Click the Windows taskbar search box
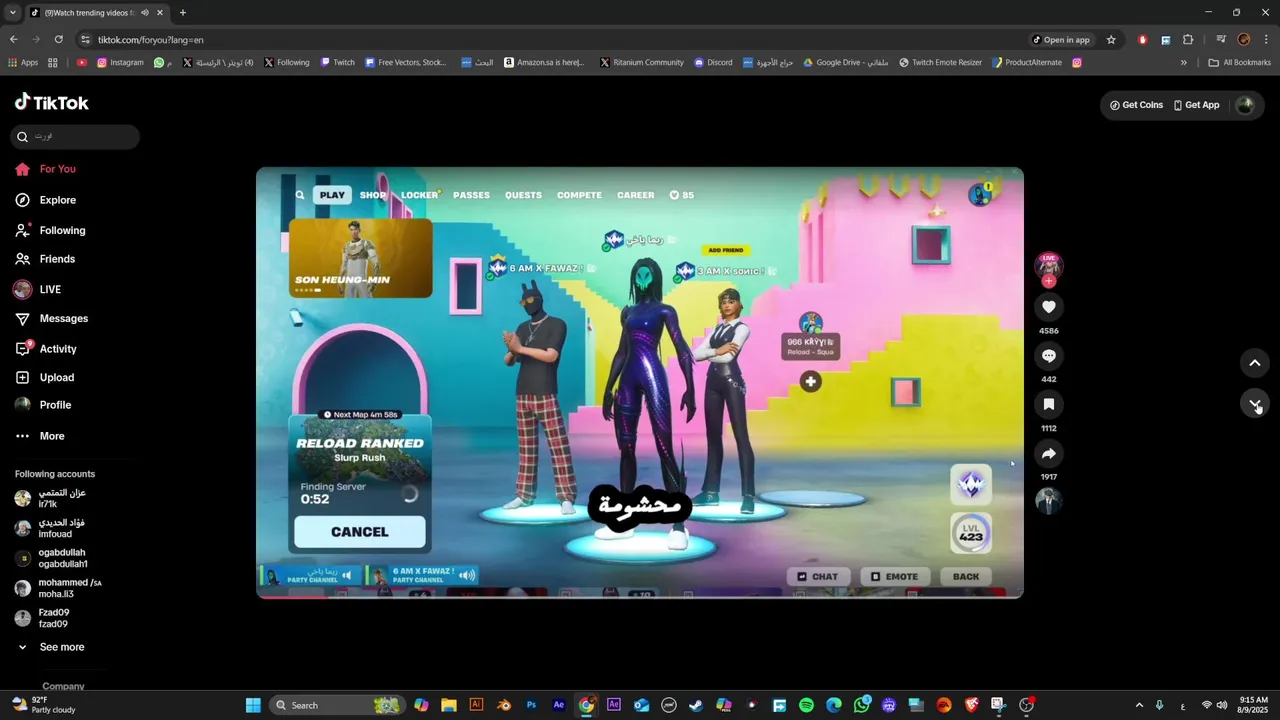 coord(338,705)
